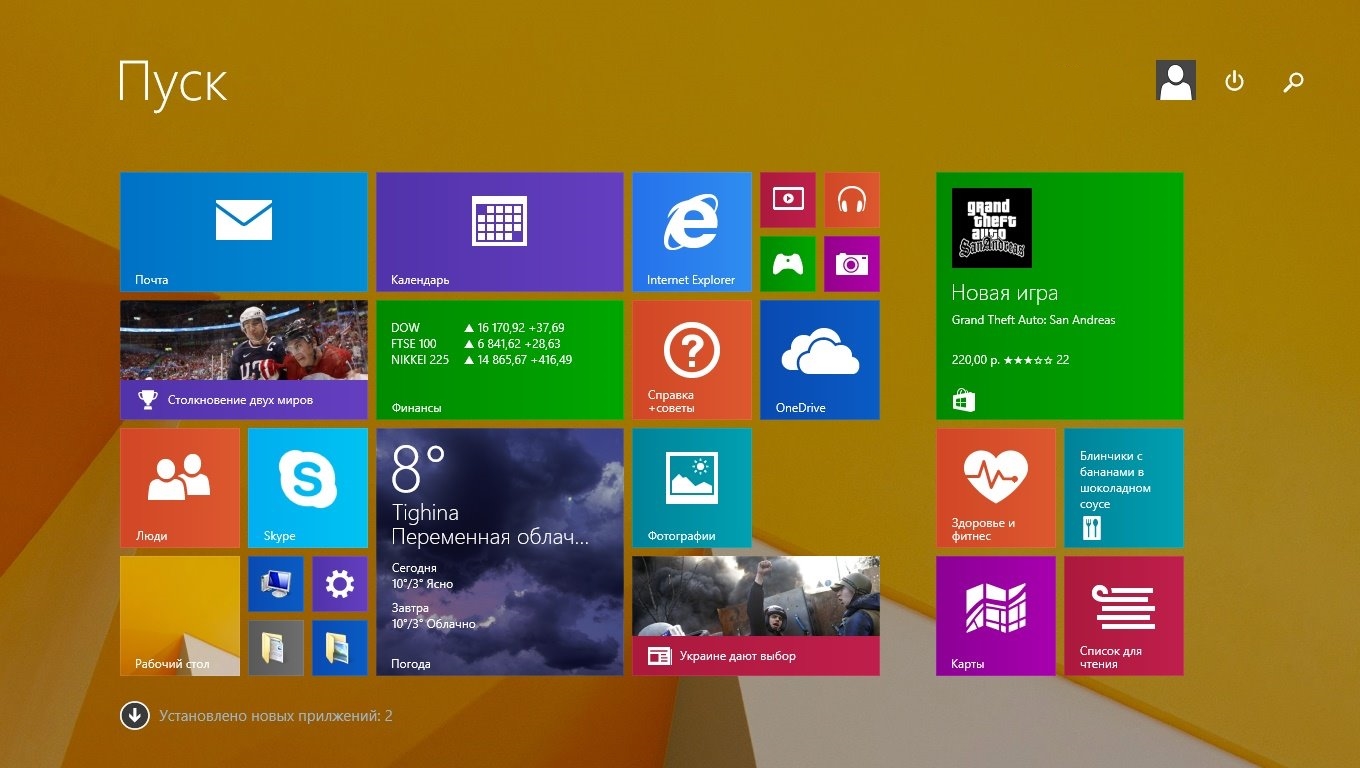
Task: Open the People (Люди) tile
Action: [179, 487]
